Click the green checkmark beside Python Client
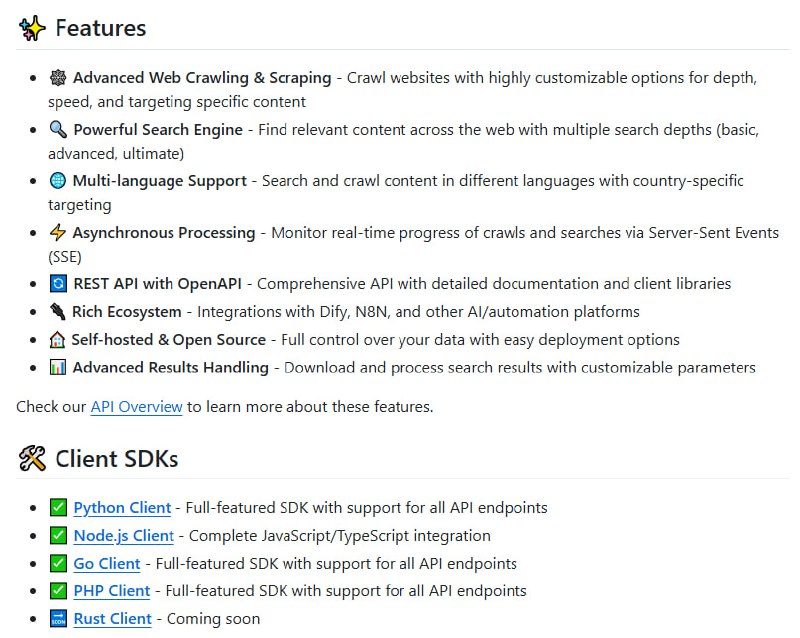This screenshot has width=800, height=638. click(x=58, y=508)
